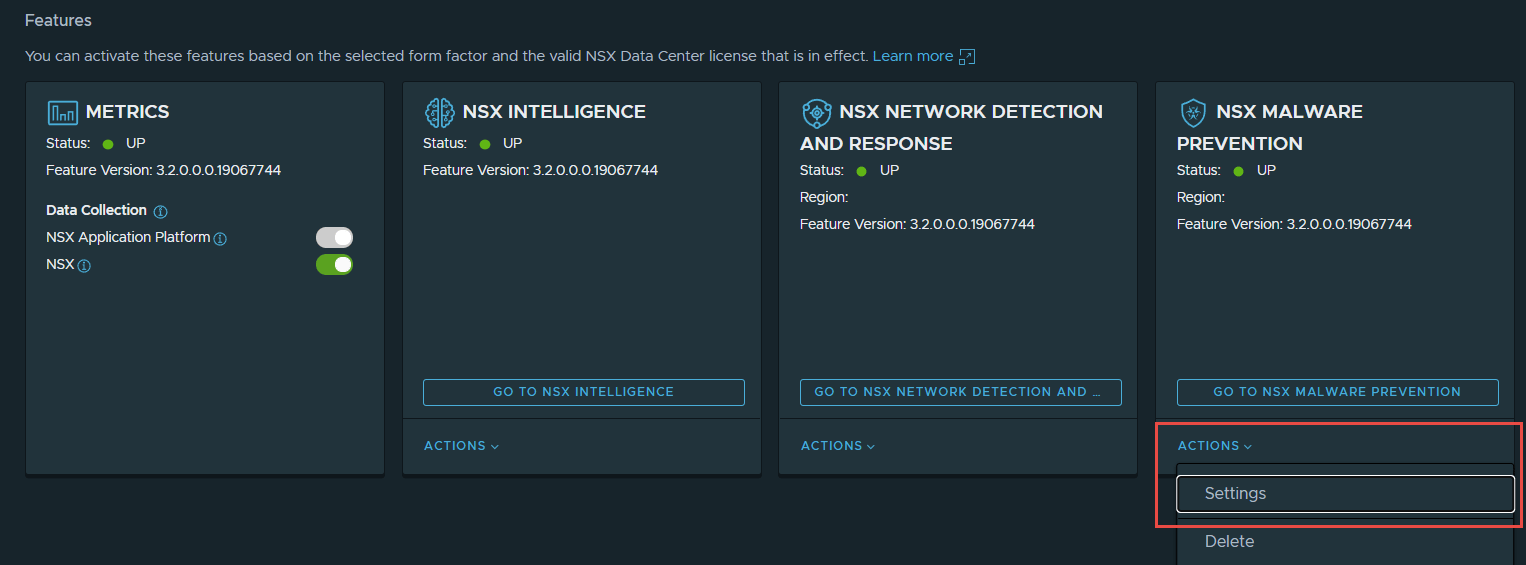Click NSX Malware Prevention card title
1526x565 pixels.
tap(1270, 127)
